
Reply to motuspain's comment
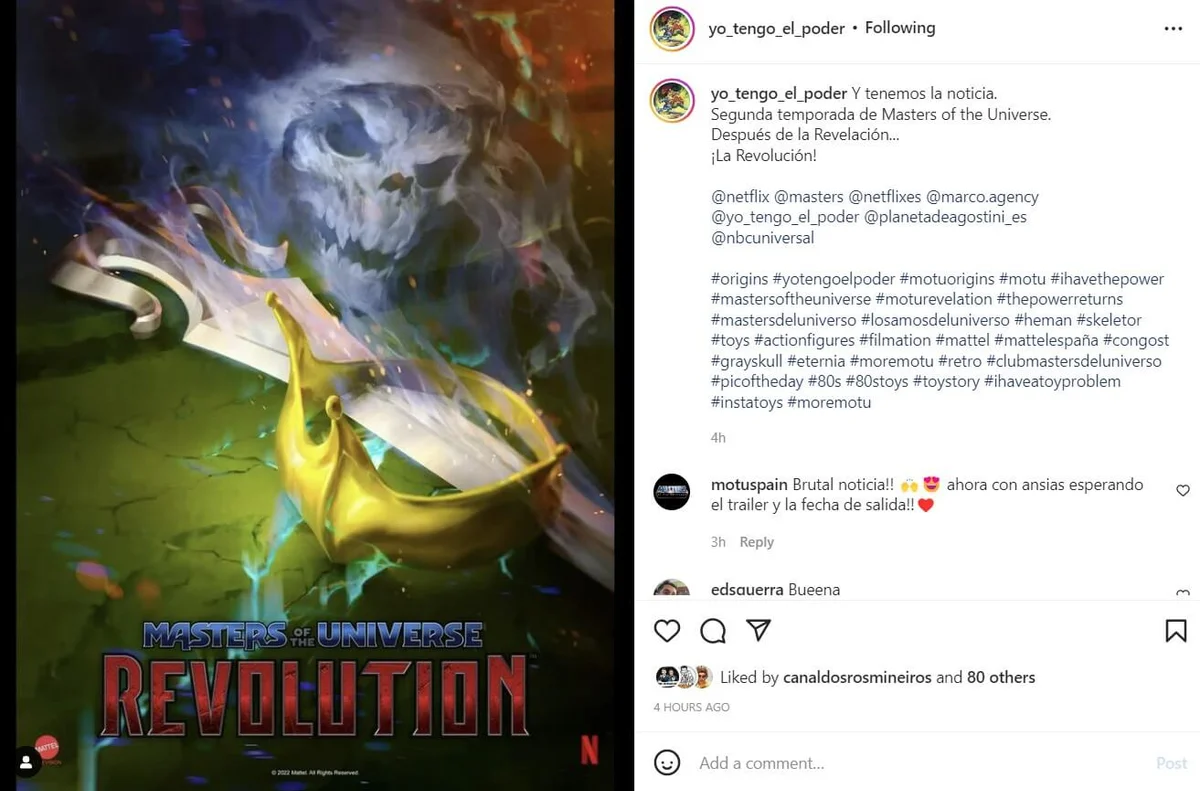757,541
